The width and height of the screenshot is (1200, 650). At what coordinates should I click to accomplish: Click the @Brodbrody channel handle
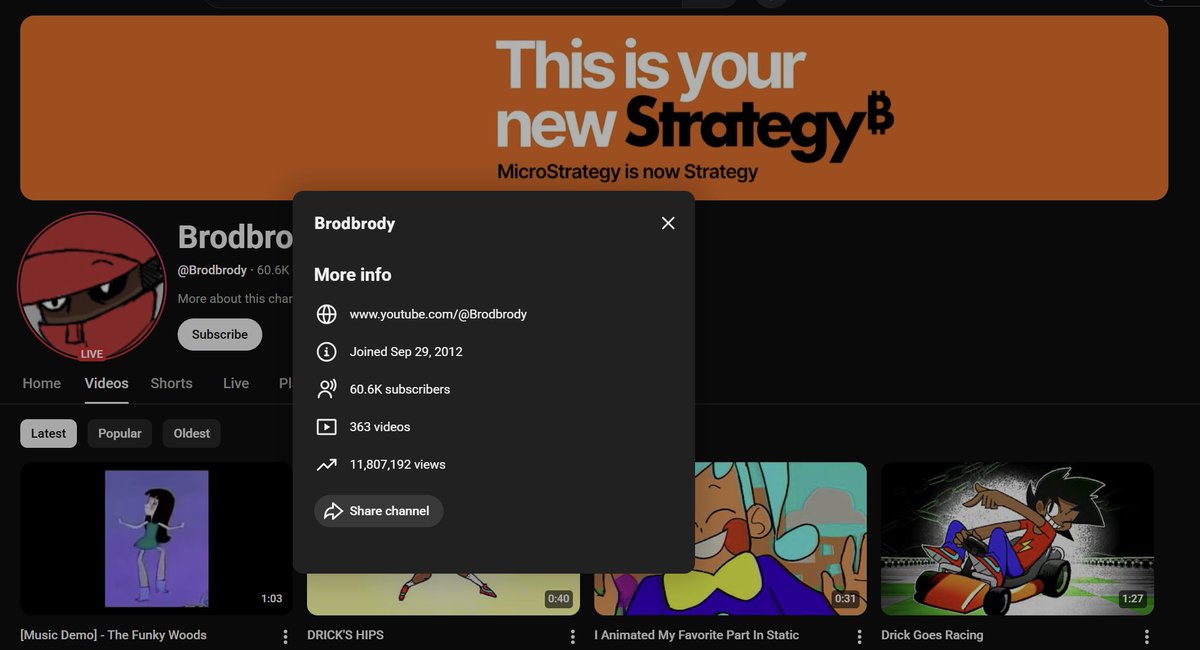pyautogui.click(x=212, y=270)
